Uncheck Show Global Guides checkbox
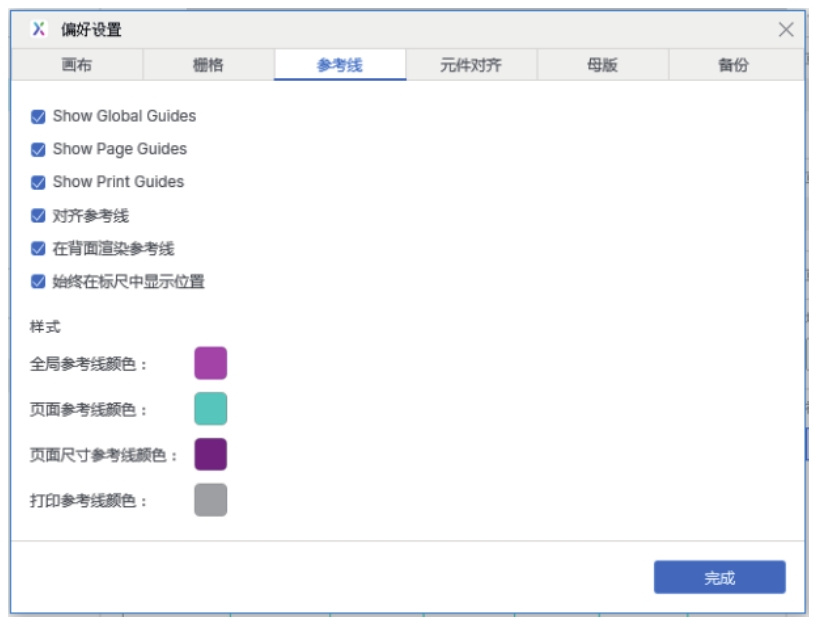Image resolution: width=813 pixels, height=620 pixels. 38,116
